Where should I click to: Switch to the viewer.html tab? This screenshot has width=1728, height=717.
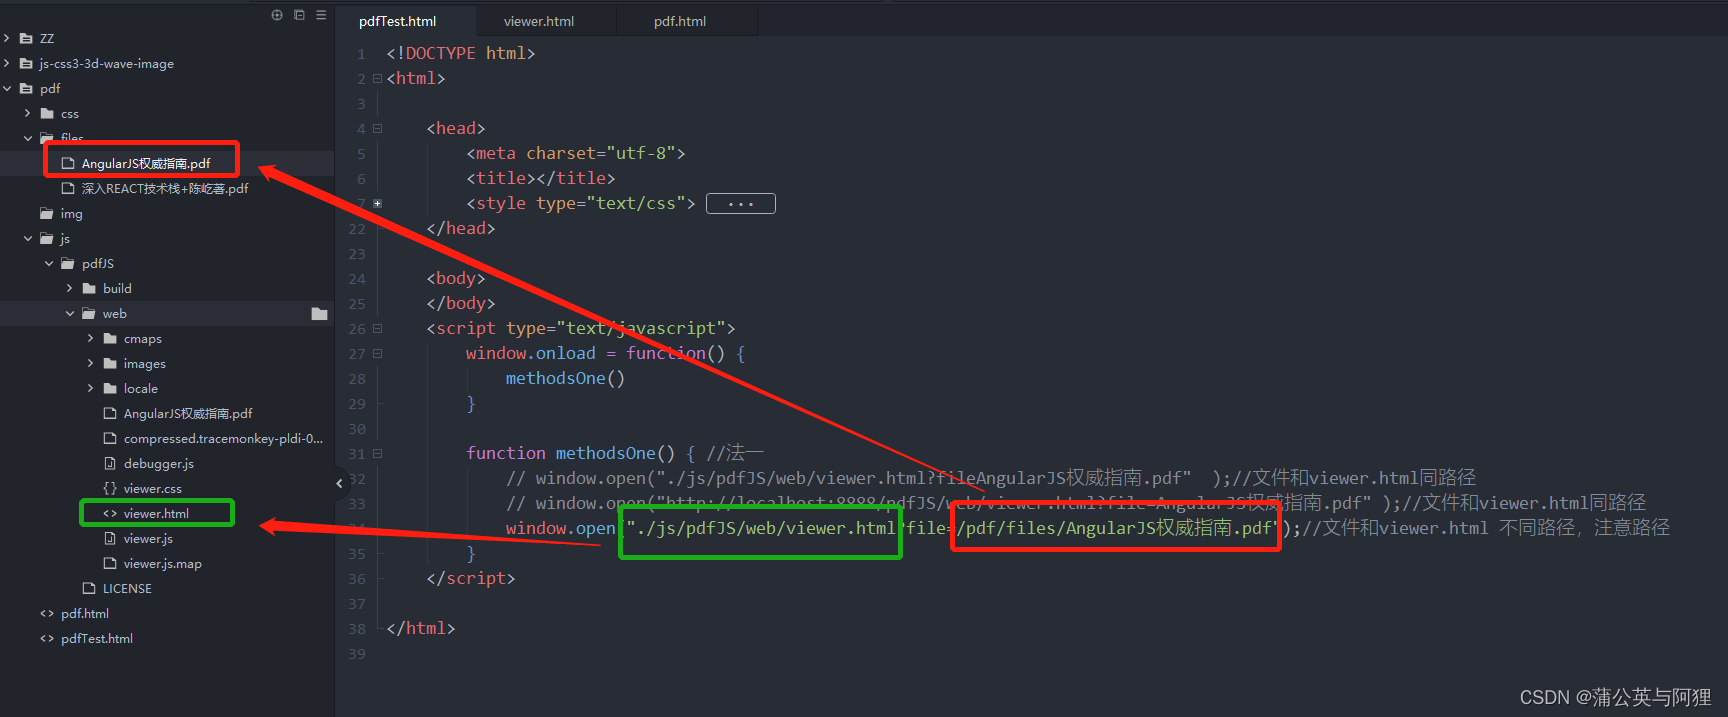539,21
